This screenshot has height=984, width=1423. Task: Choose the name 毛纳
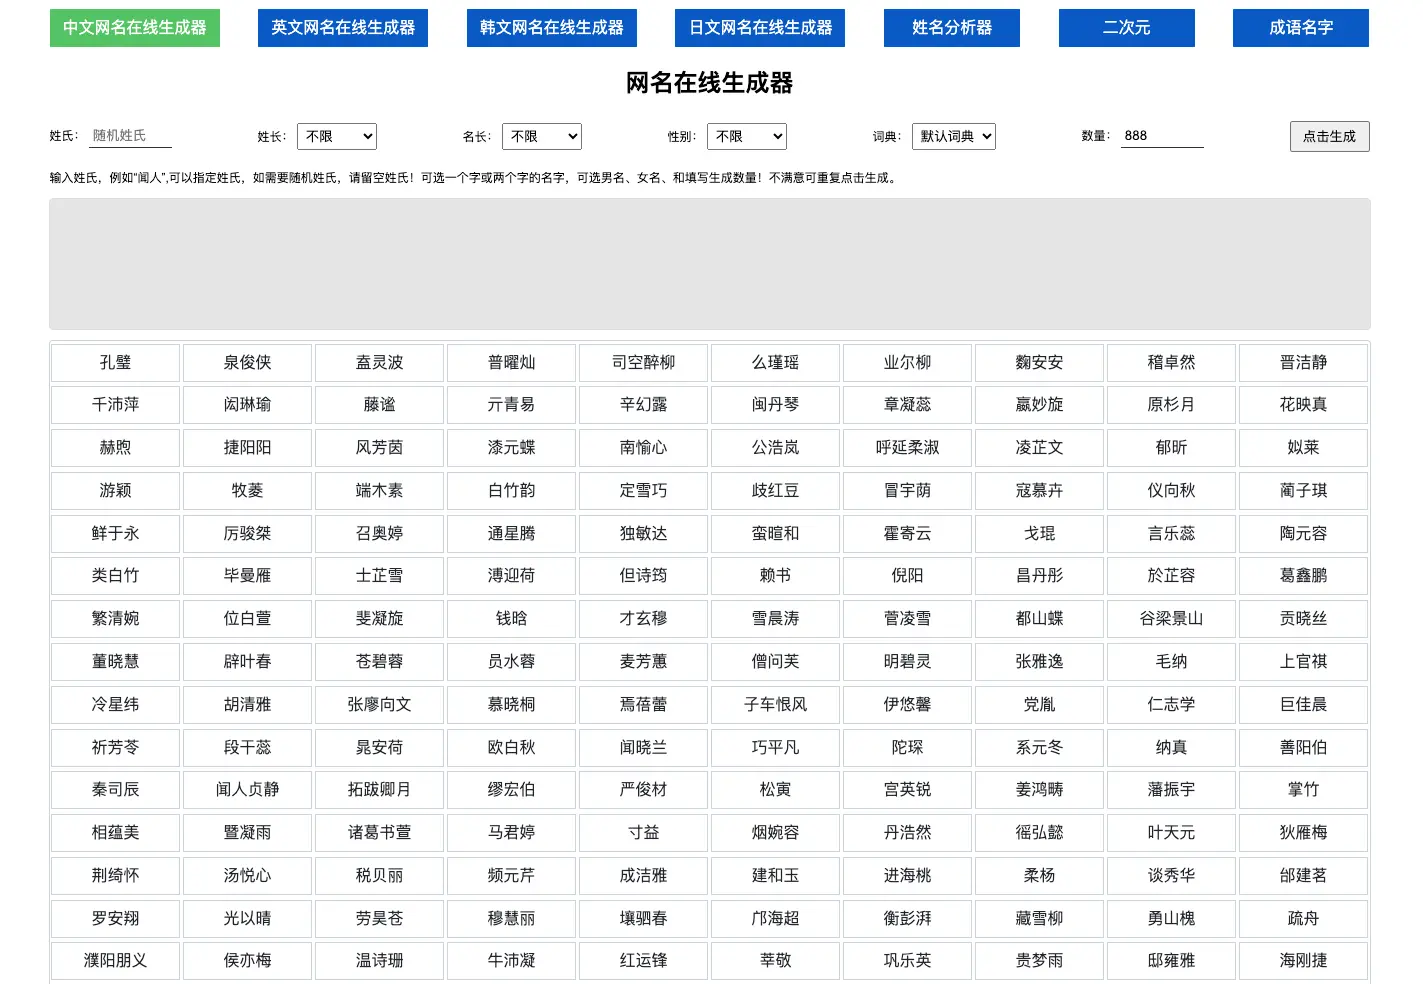click(x=1172, y=662)
